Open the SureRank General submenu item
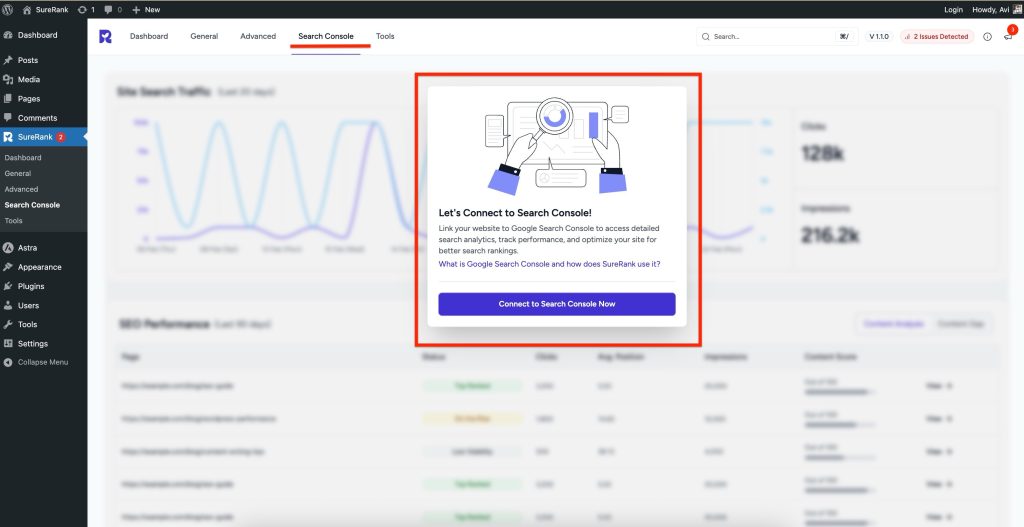1024x527 pixels. [x=18, y=173]
